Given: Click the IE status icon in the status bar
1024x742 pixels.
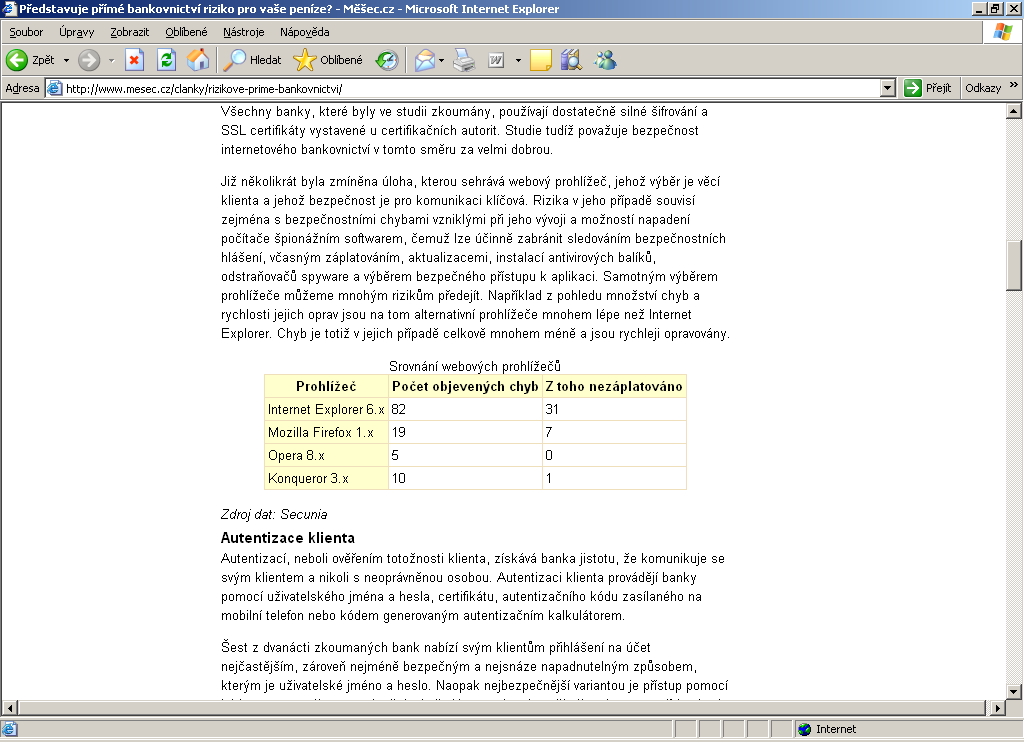Looking at the screenshot, I should pos(10,729).
